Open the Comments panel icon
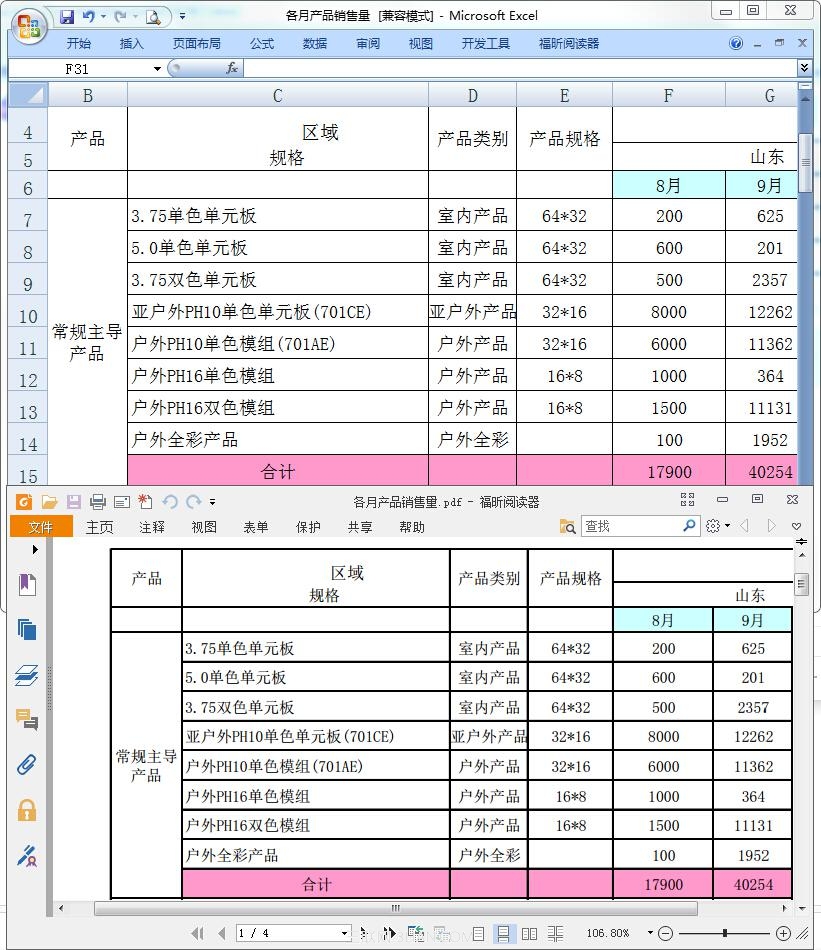The height and width of the screenshot is (950, 821). (26, 720)
